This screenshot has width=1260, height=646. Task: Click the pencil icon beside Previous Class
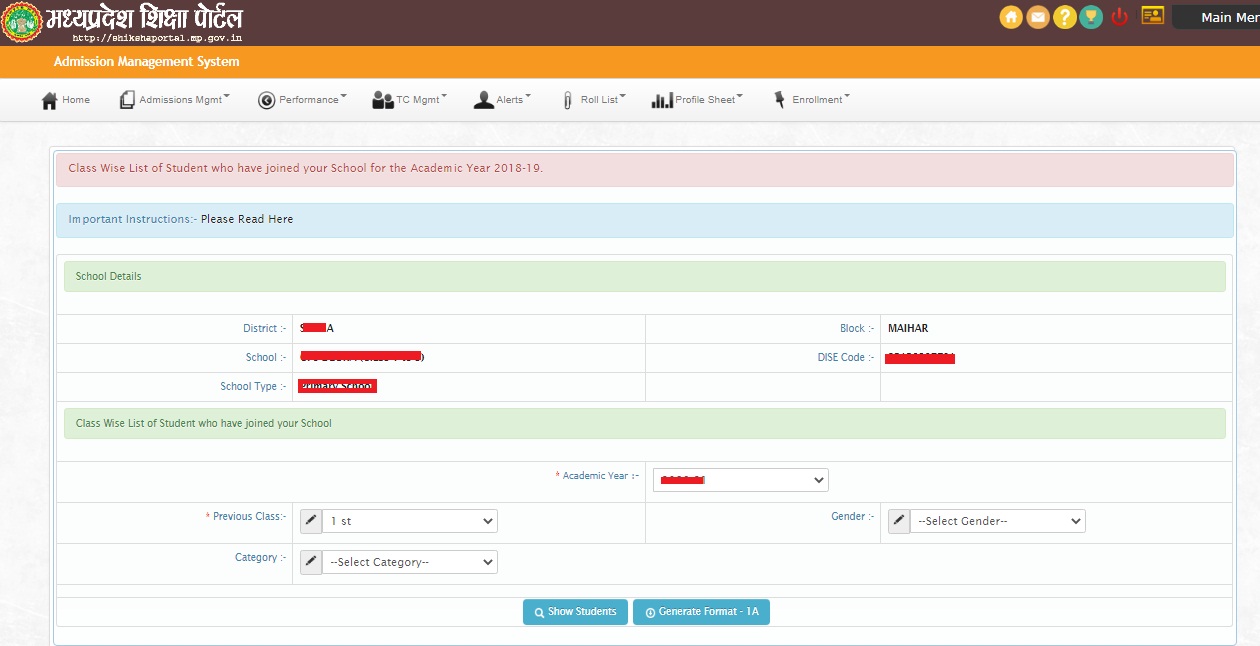click(x=311, y=521)
